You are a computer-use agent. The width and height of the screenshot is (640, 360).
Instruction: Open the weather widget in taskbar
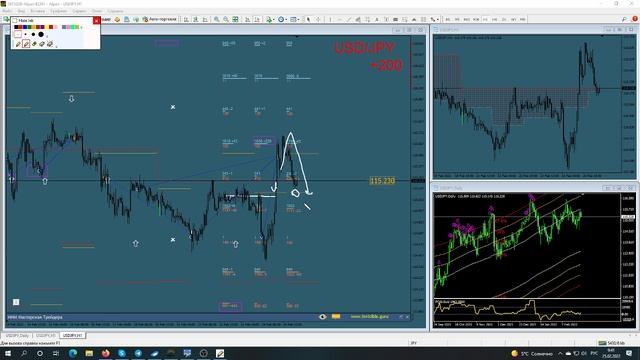click(533, 353)
